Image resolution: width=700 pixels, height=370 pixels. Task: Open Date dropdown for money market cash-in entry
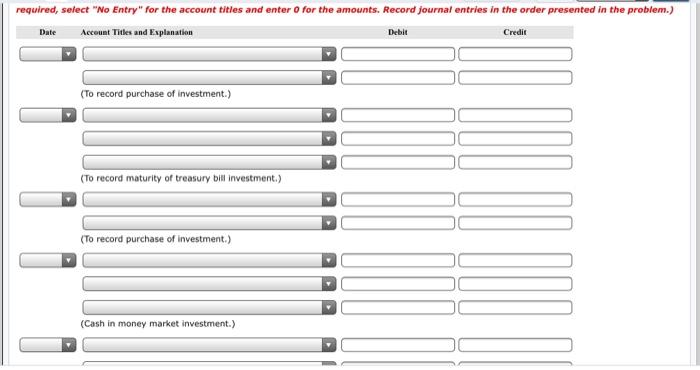point(48,260)
